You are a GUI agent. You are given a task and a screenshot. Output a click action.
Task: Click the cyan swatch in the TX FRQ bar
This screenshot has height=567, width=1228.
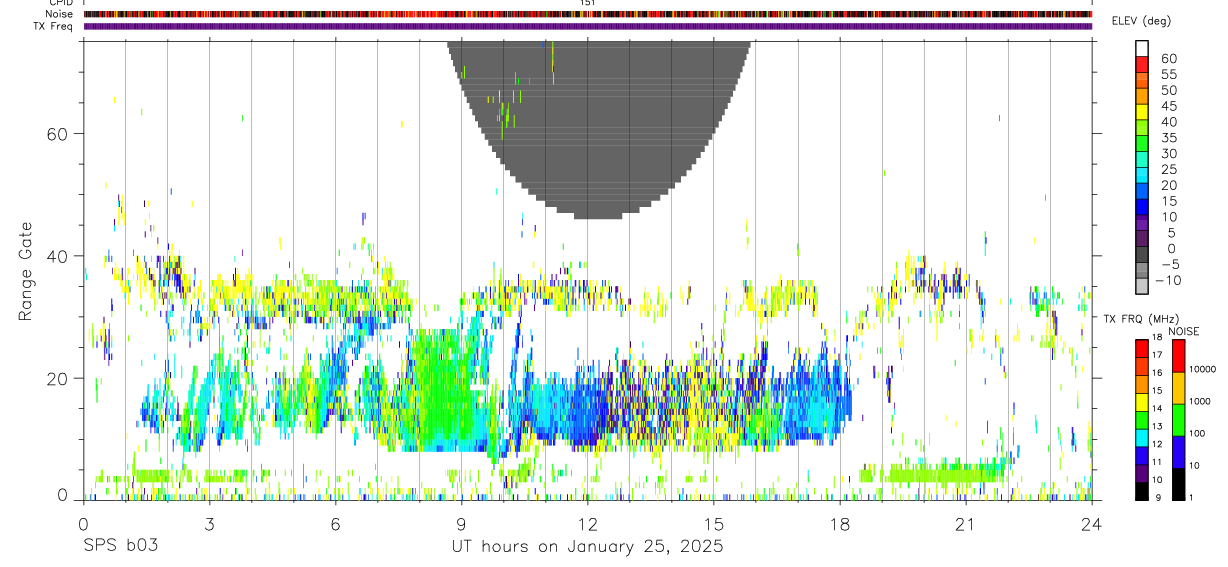[1142, 438]
